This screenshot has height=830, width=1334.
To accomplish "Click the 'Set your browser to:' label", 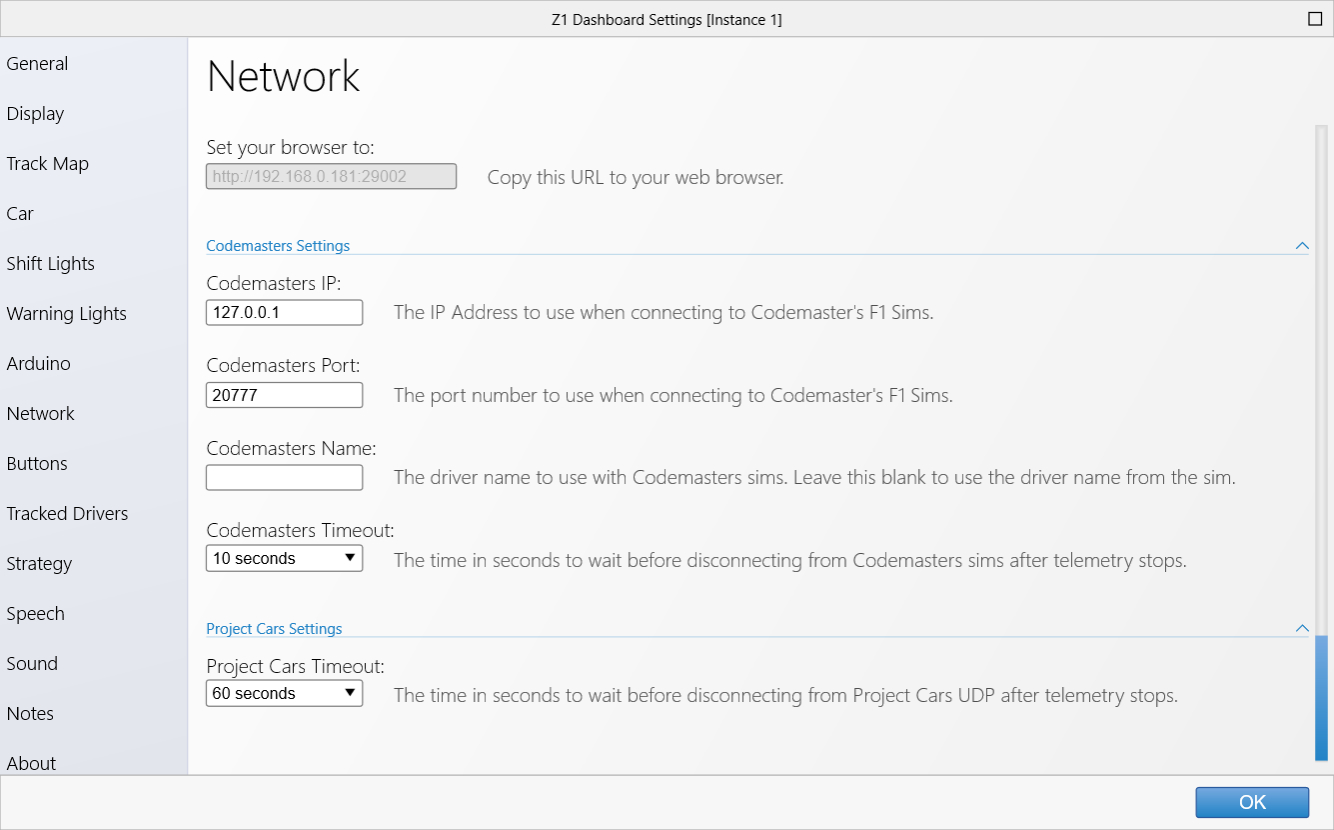I will coord(290,148).
